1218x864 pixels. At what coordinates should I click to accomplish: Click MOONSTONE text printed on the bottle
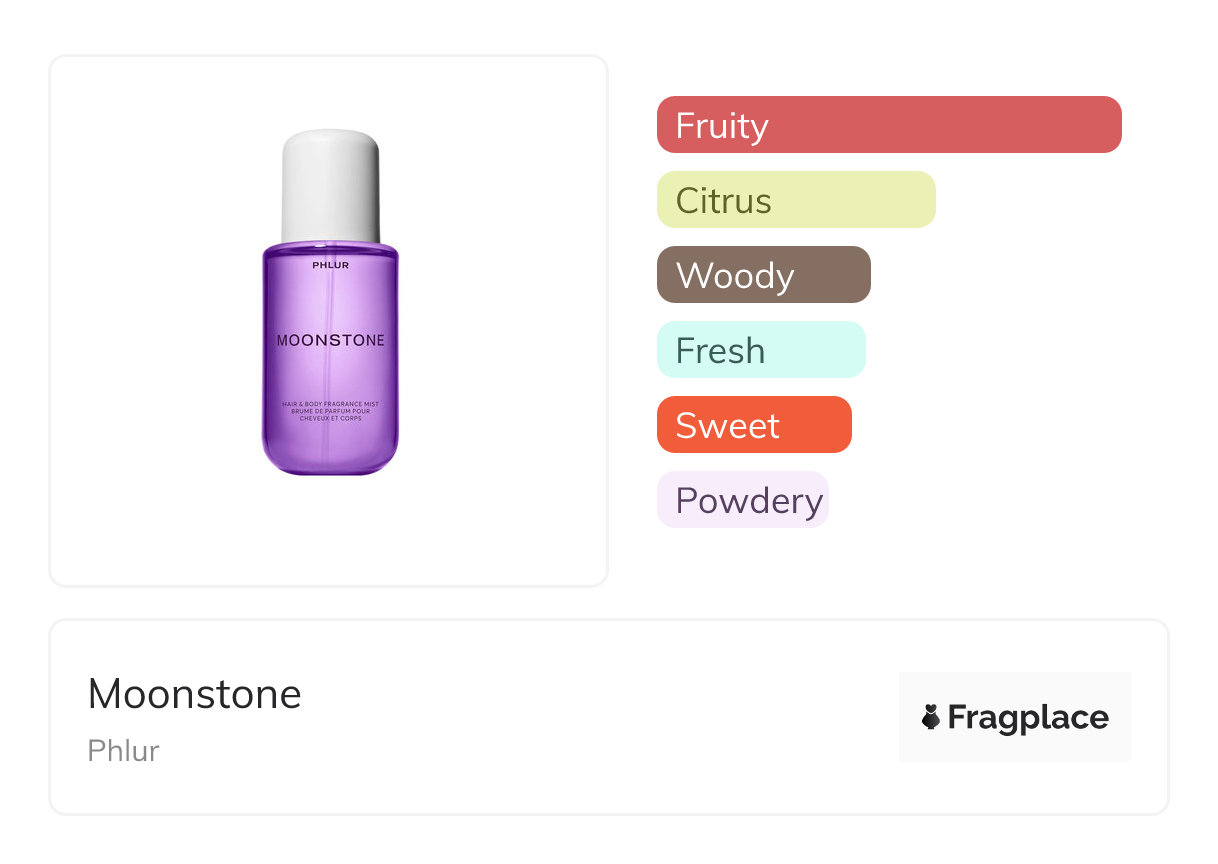click(x=330, y=341)
